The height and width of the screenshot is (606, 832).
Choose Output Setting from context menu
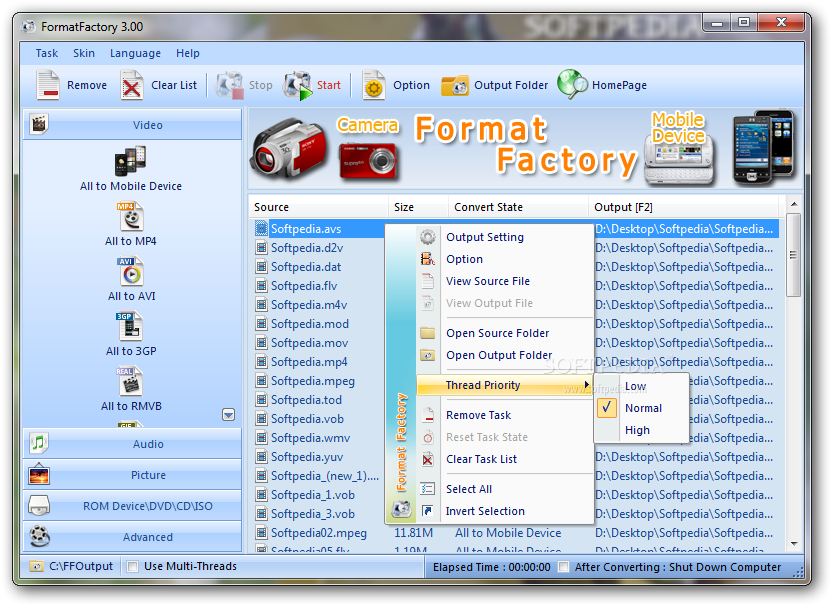click(x=505, y=237)
